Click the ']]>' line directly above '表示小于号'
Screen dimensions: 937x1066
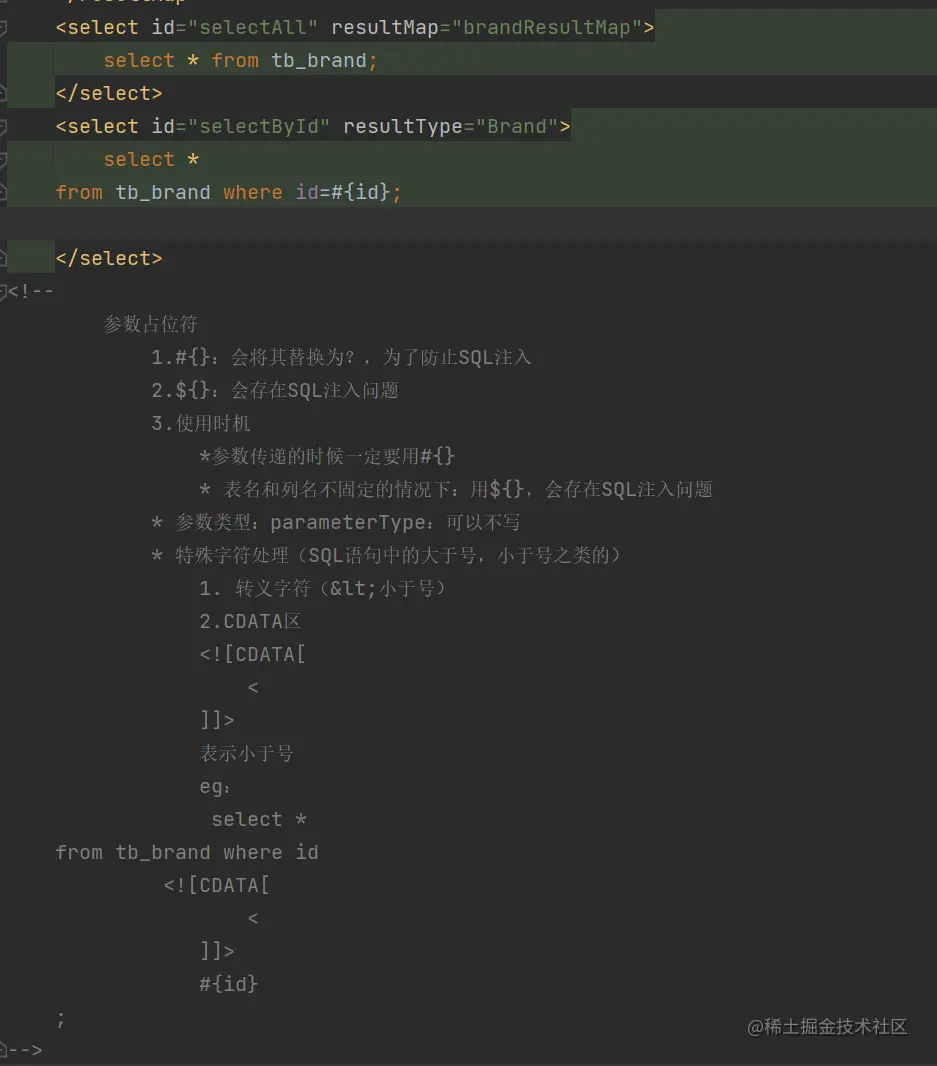pos(217,720)
